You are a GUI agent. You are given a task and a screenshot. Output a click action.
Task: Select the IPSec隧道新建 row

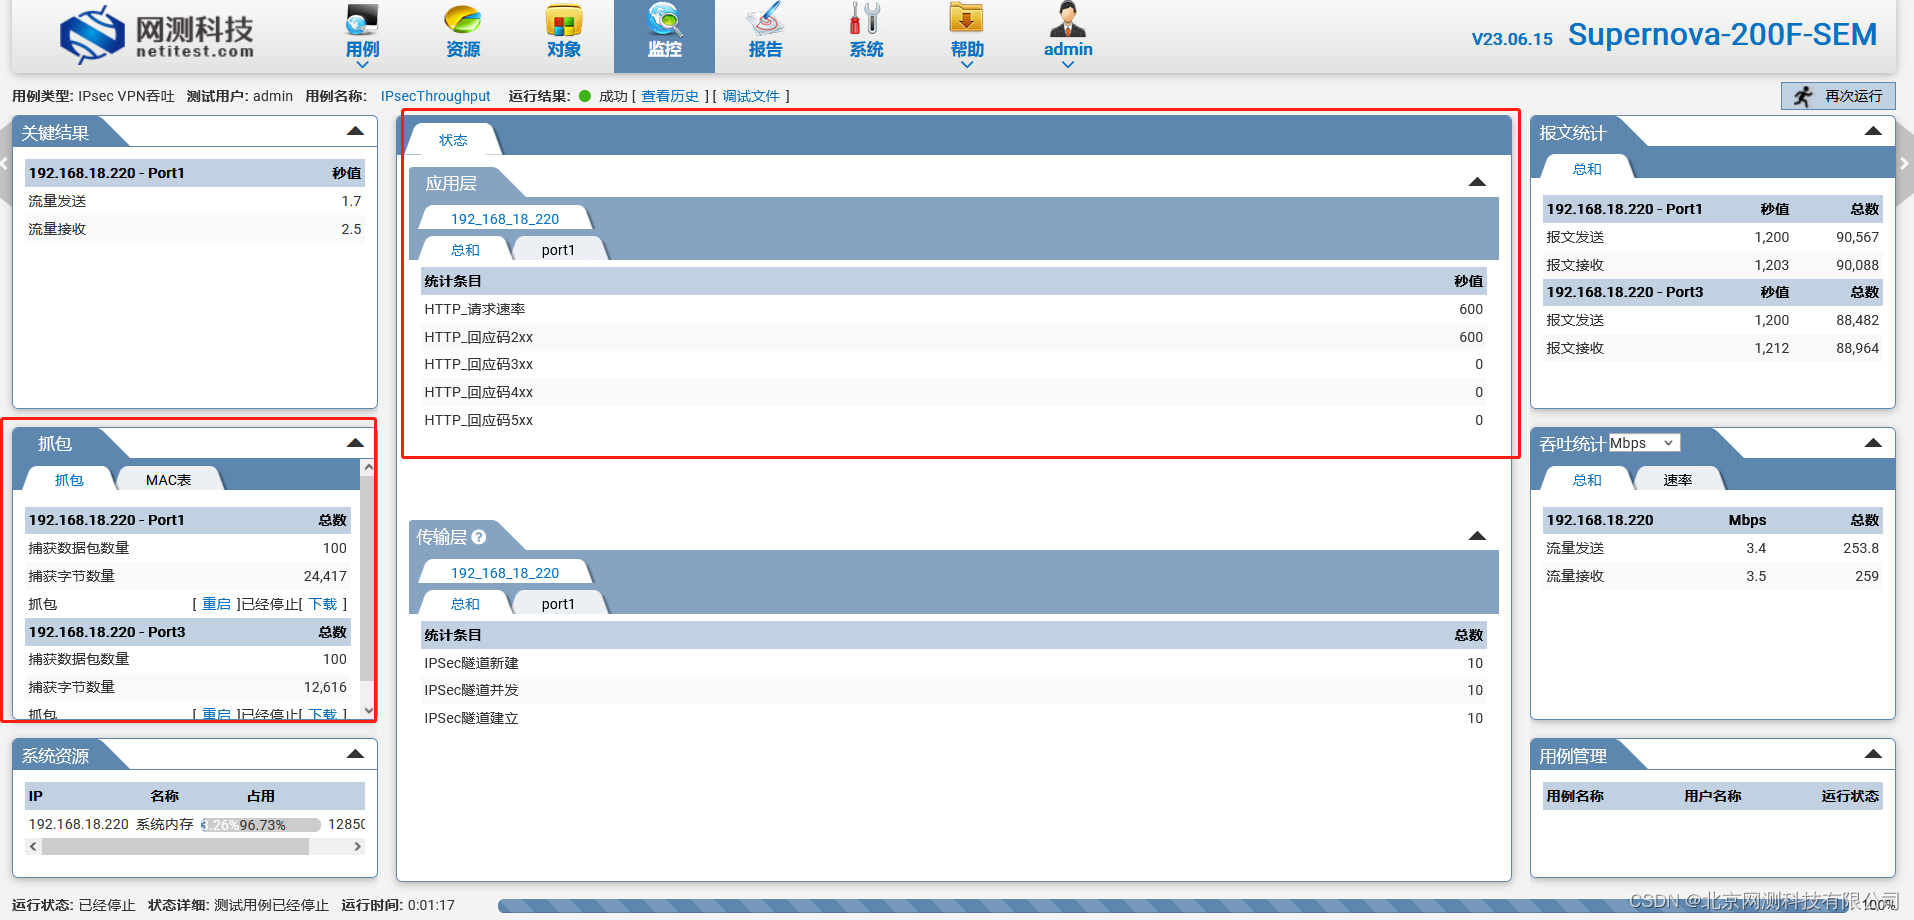[x=954, y=663]
